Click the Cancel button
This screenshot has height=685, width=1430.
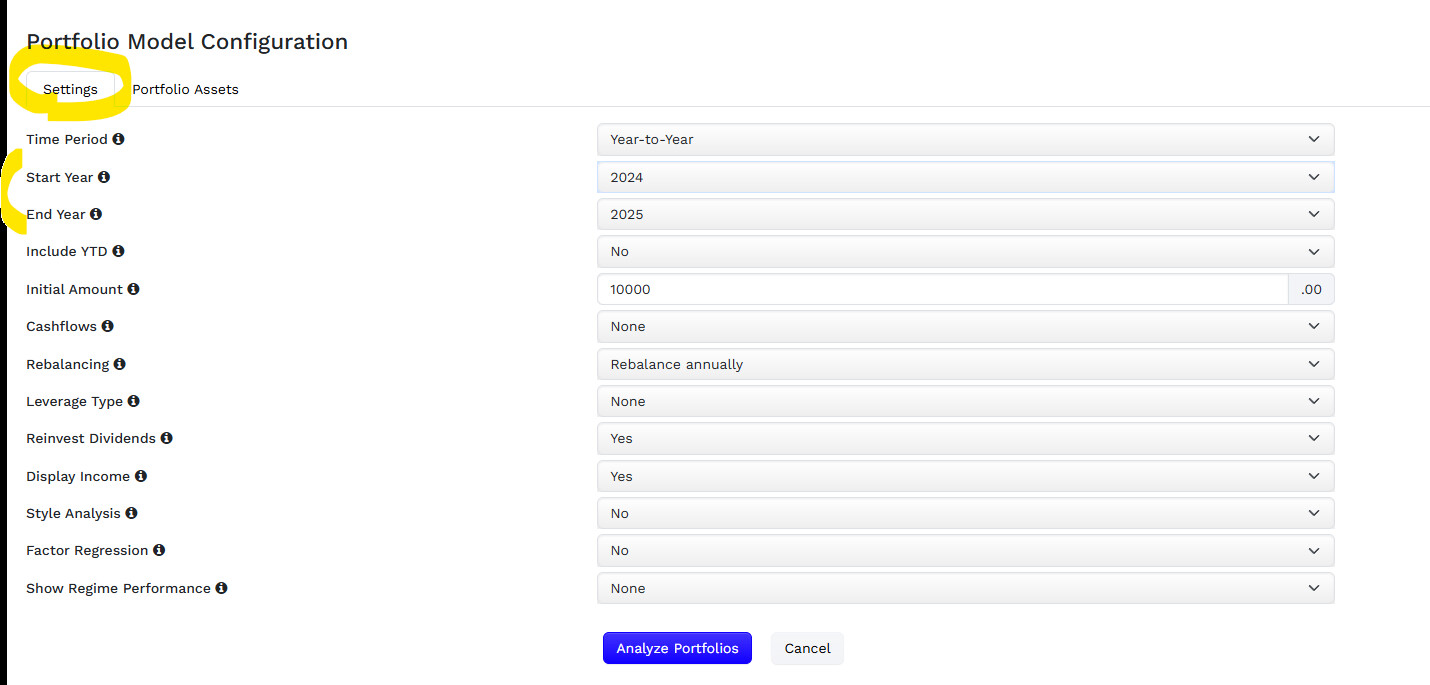click(x=807, y=648)
